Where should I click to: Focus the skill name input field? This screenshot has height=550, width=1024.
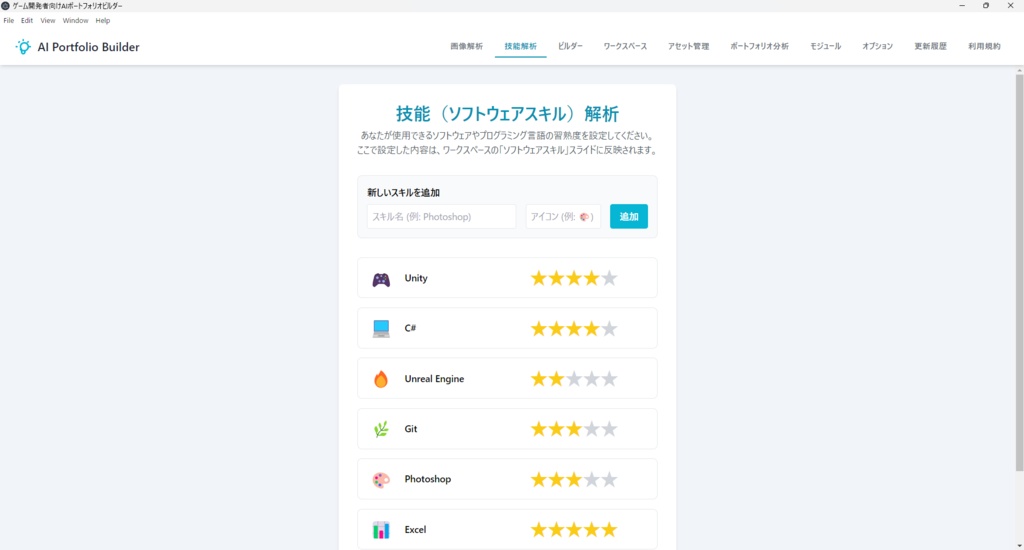pyautogui.click(x=441, y=216)
